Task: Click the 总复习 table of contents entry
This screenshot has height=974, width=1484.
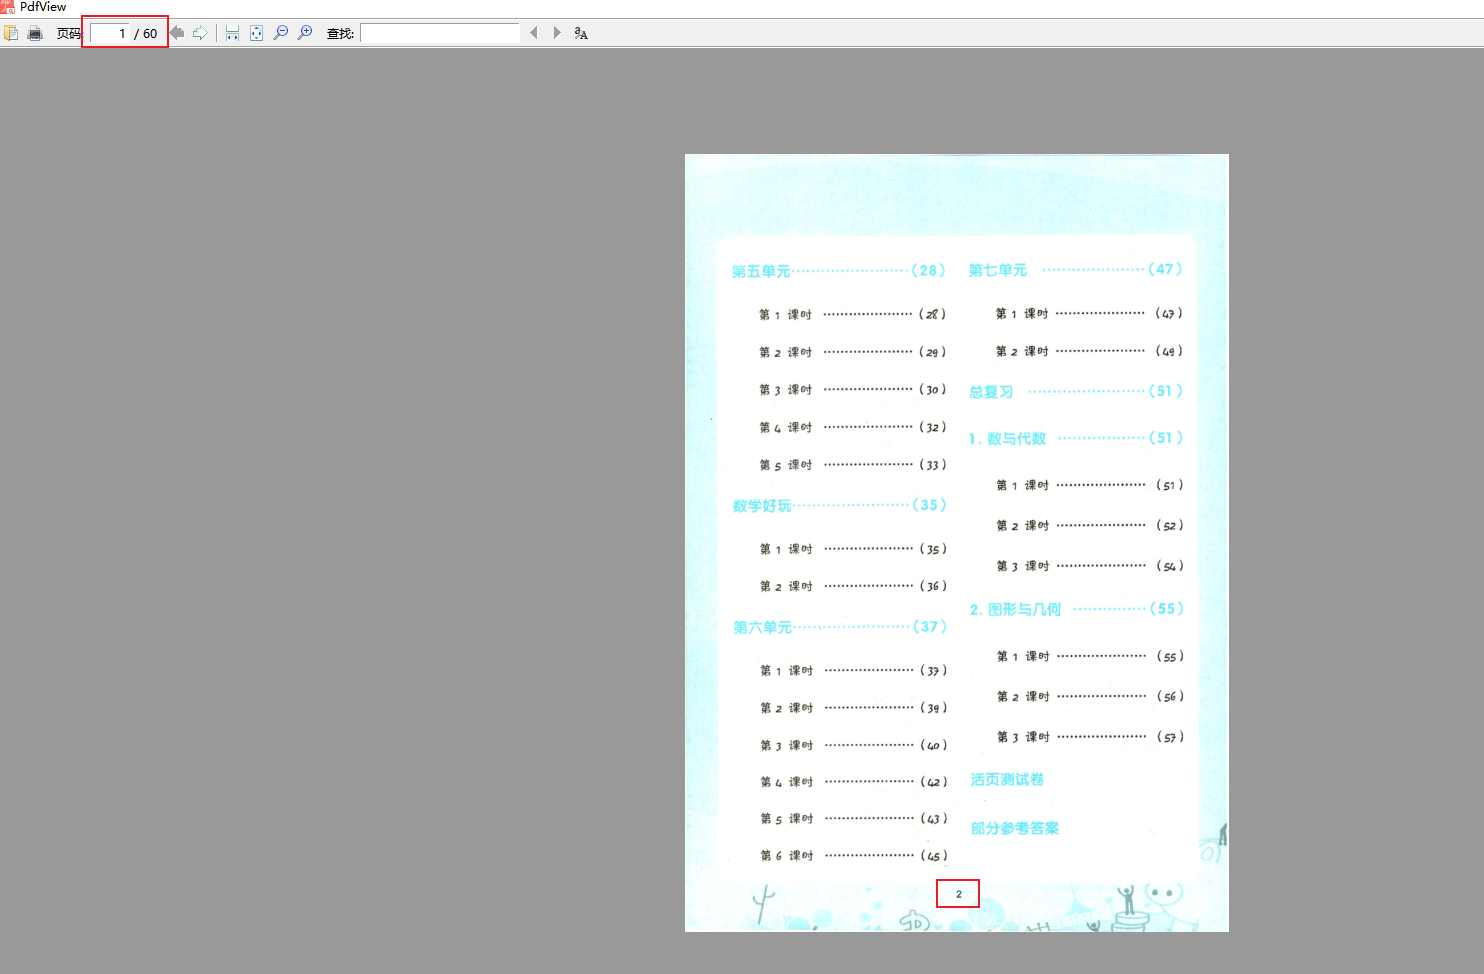Action: click(989, 391)
